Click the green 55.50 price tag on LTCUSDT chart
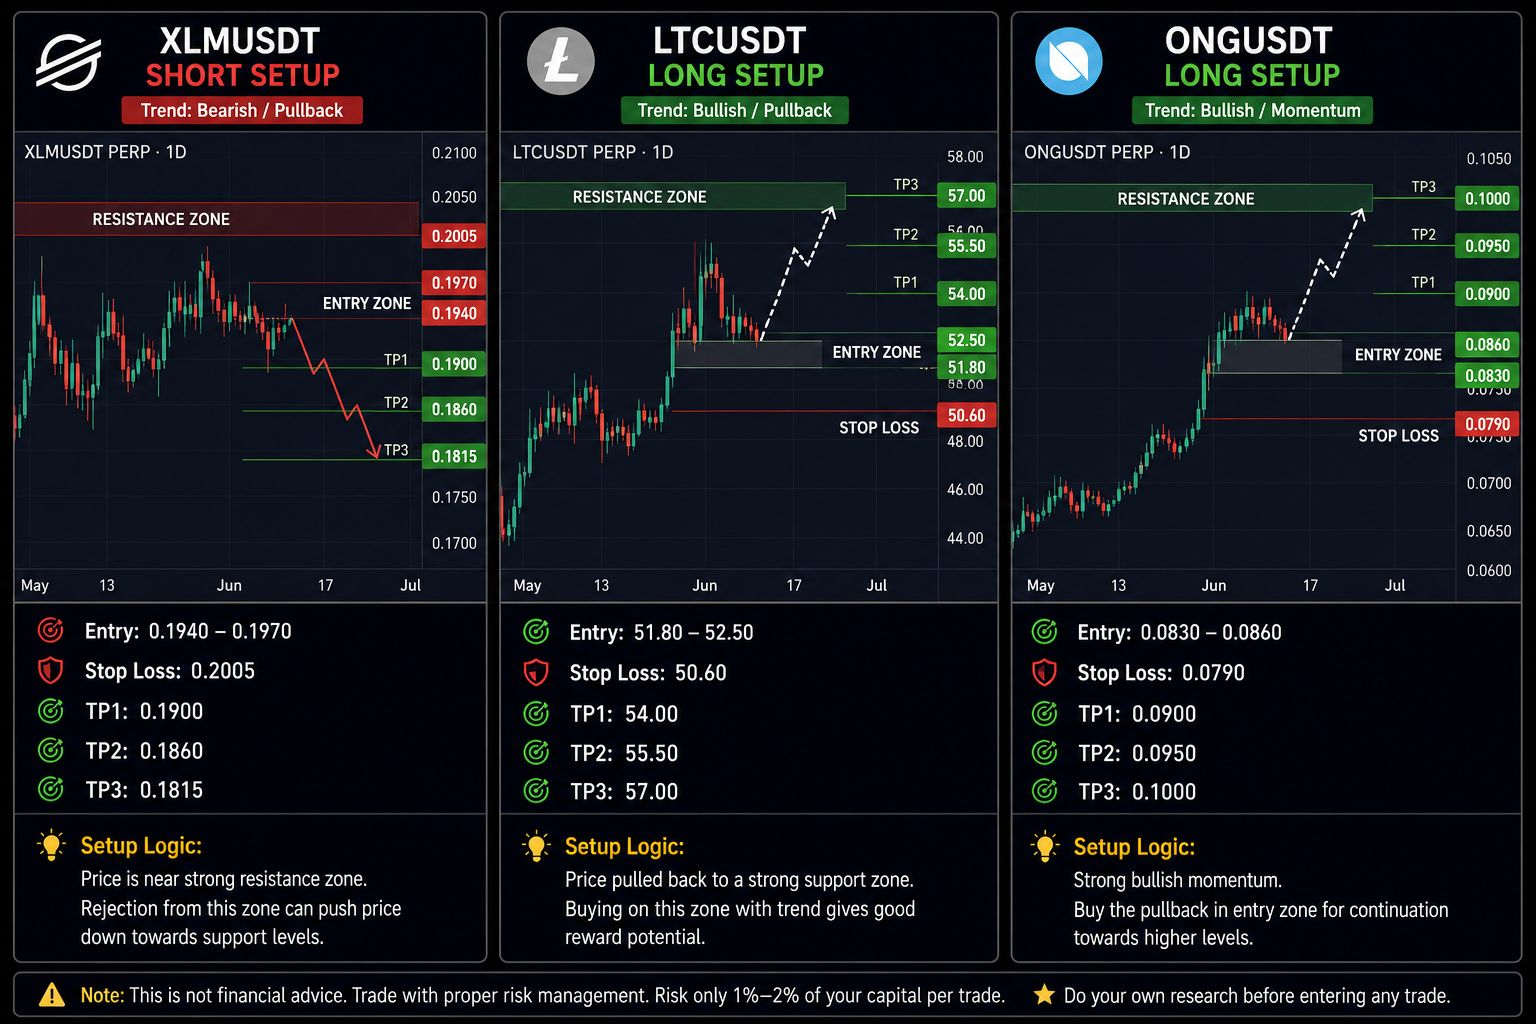 pos(967,245)
